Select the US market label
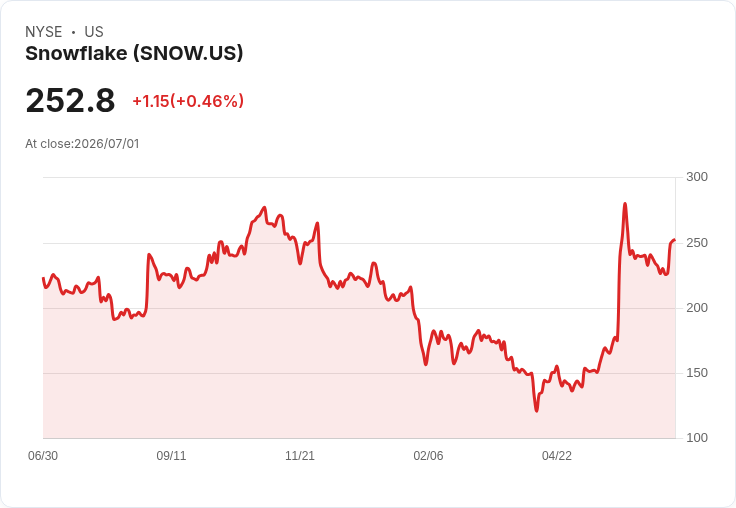The width and height of the screenshot is (736, 508). click(94, 32)
